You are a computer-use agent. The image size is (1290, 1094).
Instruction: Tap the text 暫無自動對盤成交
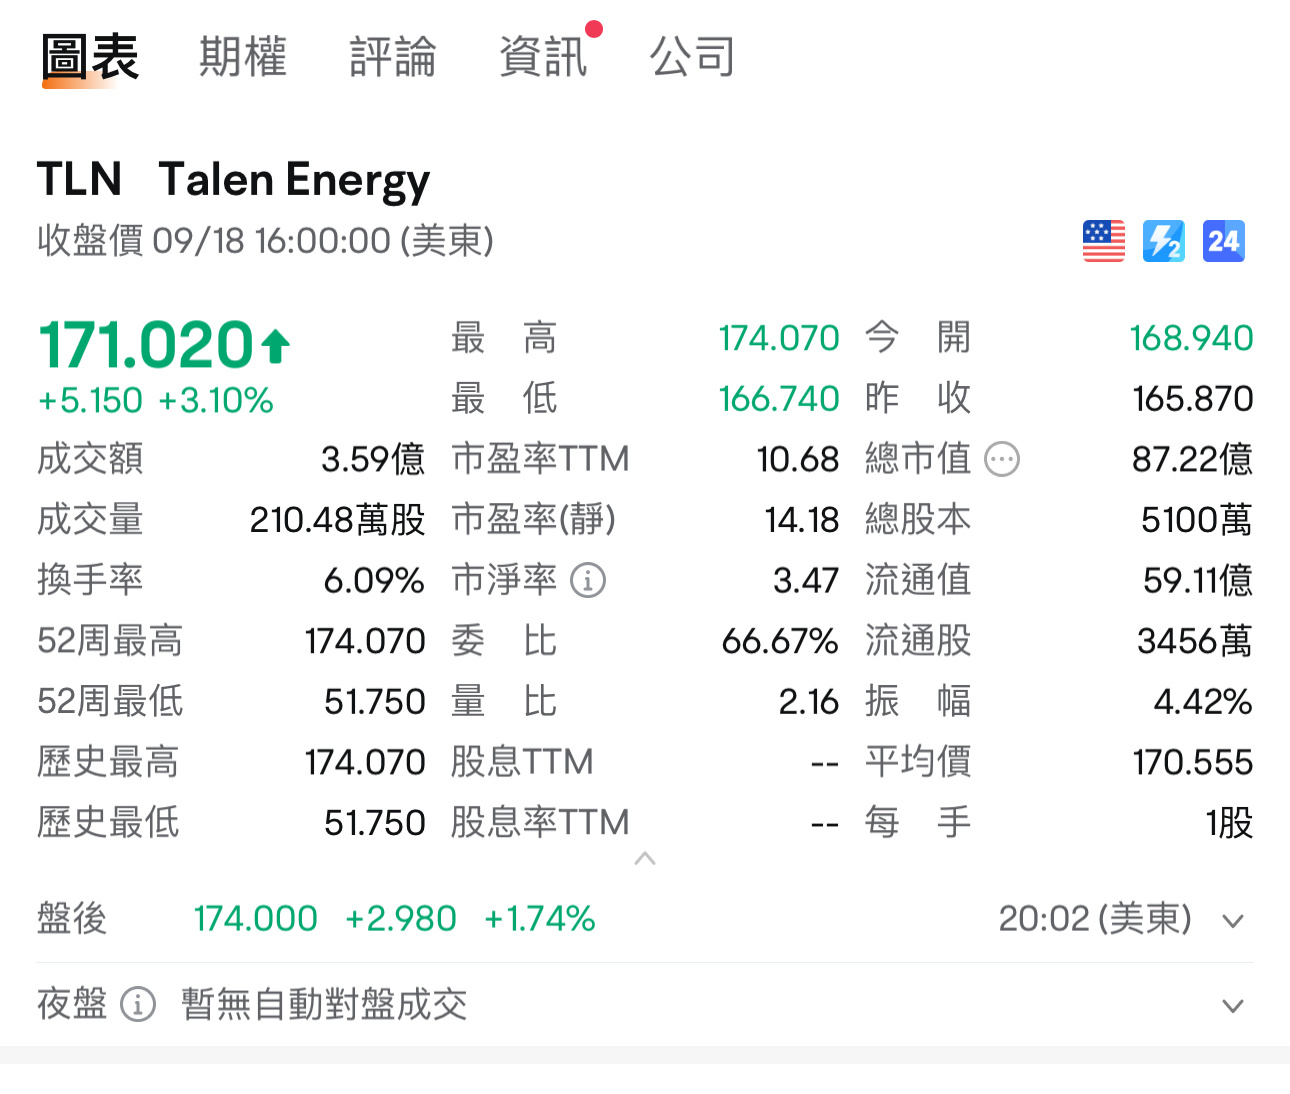pos(324,1004)
